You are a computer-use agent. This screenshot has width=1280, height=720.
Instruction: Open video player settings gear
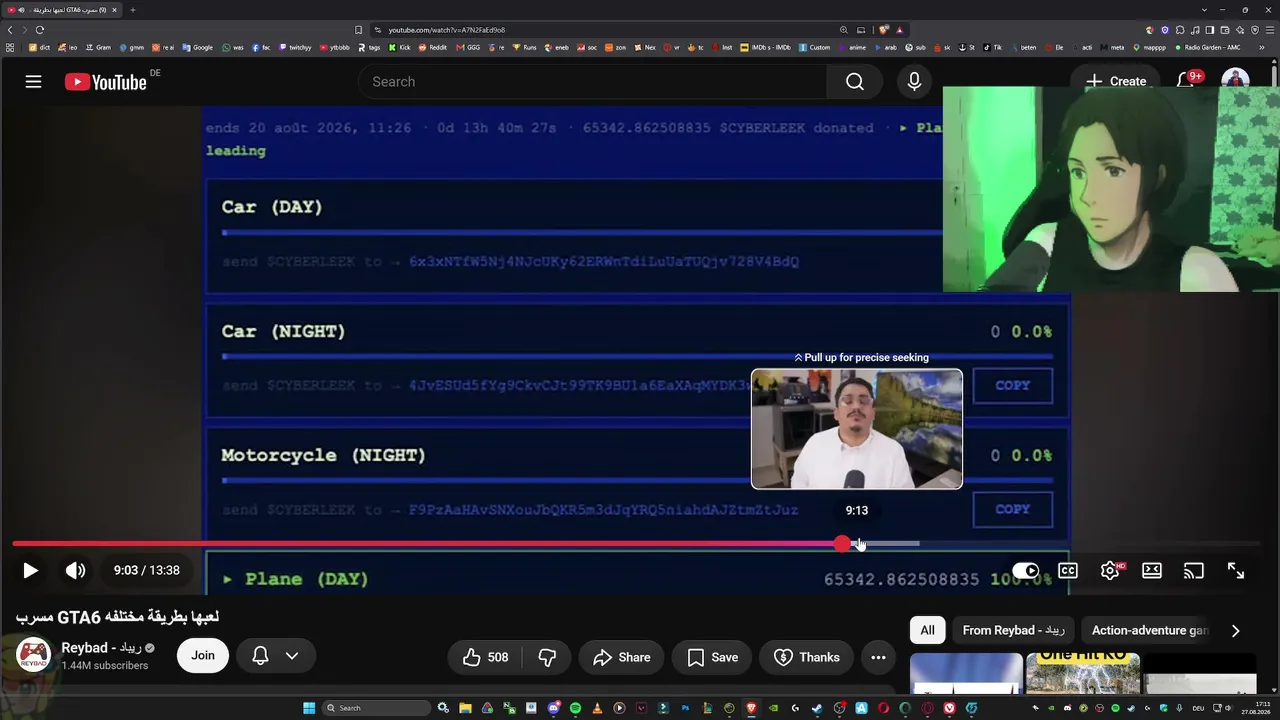coord(1110,571)
